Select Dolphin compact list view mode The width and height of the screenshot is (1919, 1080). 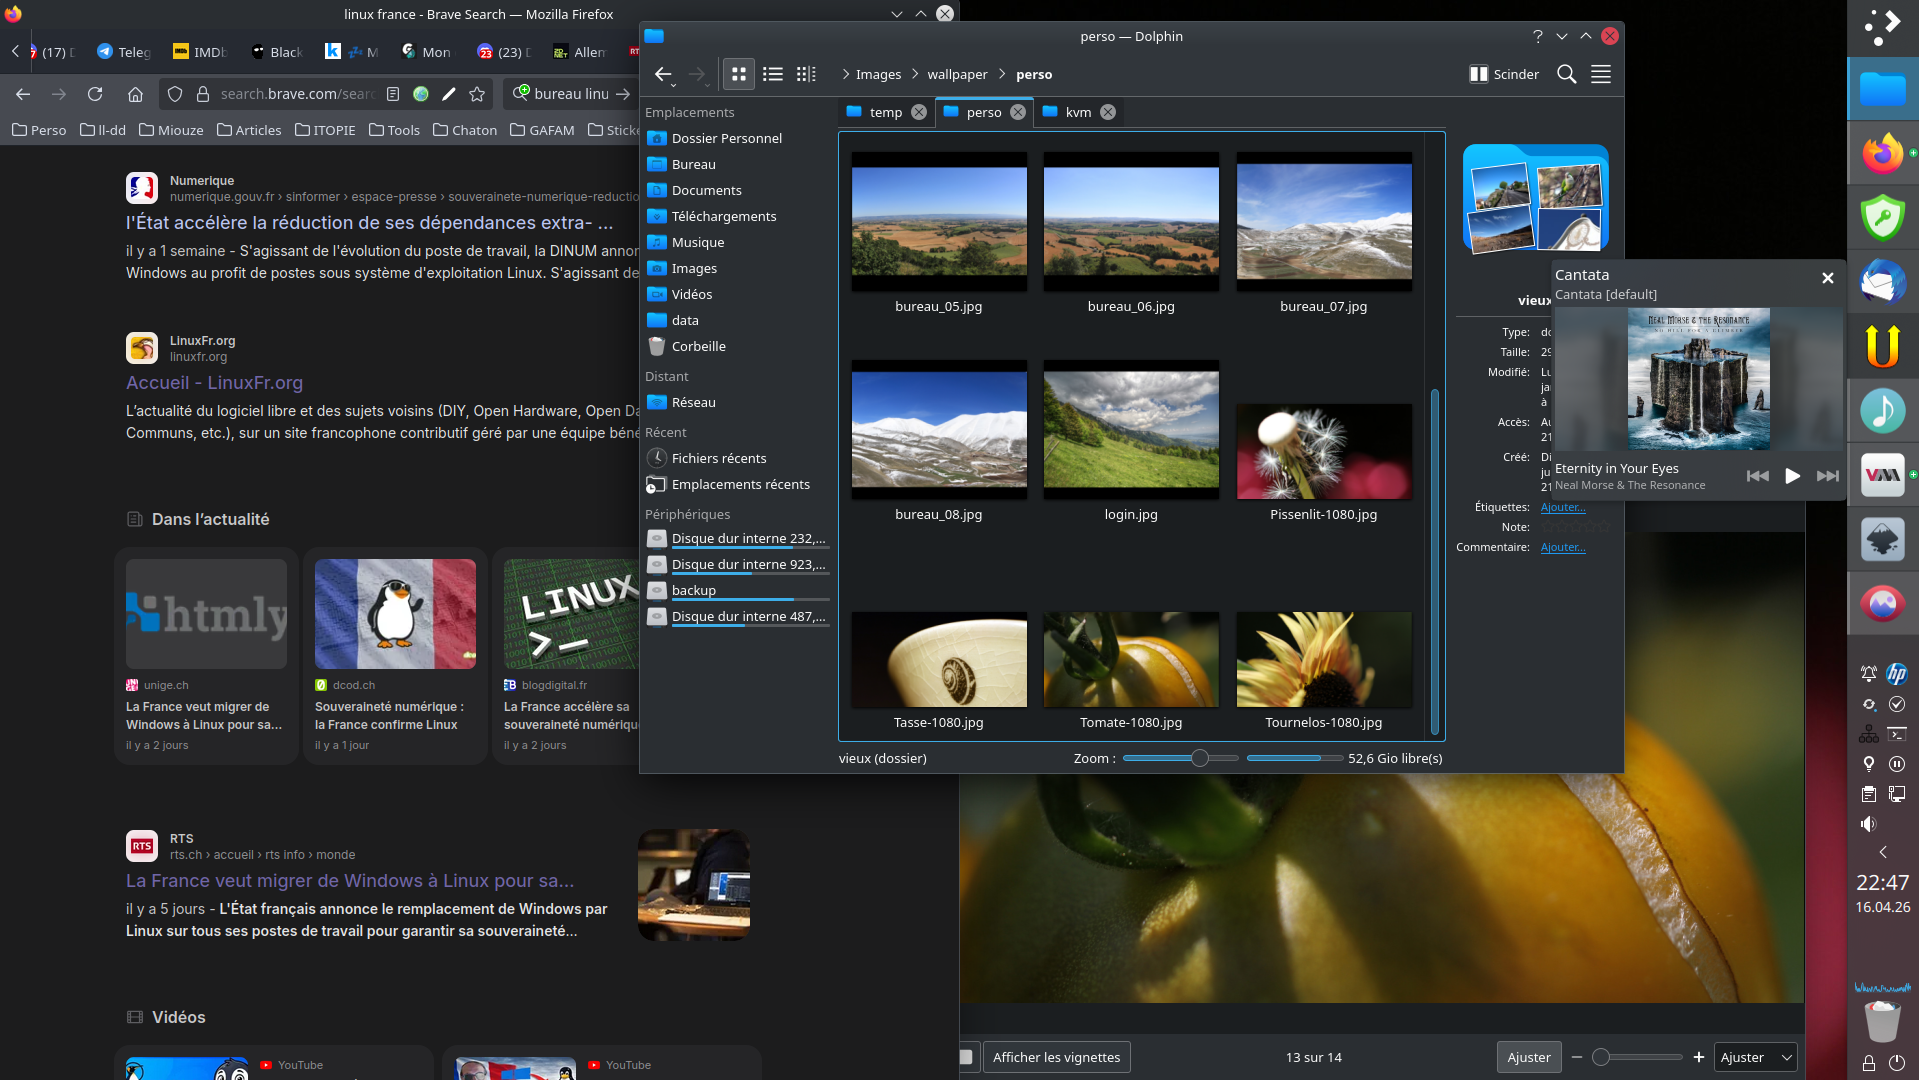772,74
